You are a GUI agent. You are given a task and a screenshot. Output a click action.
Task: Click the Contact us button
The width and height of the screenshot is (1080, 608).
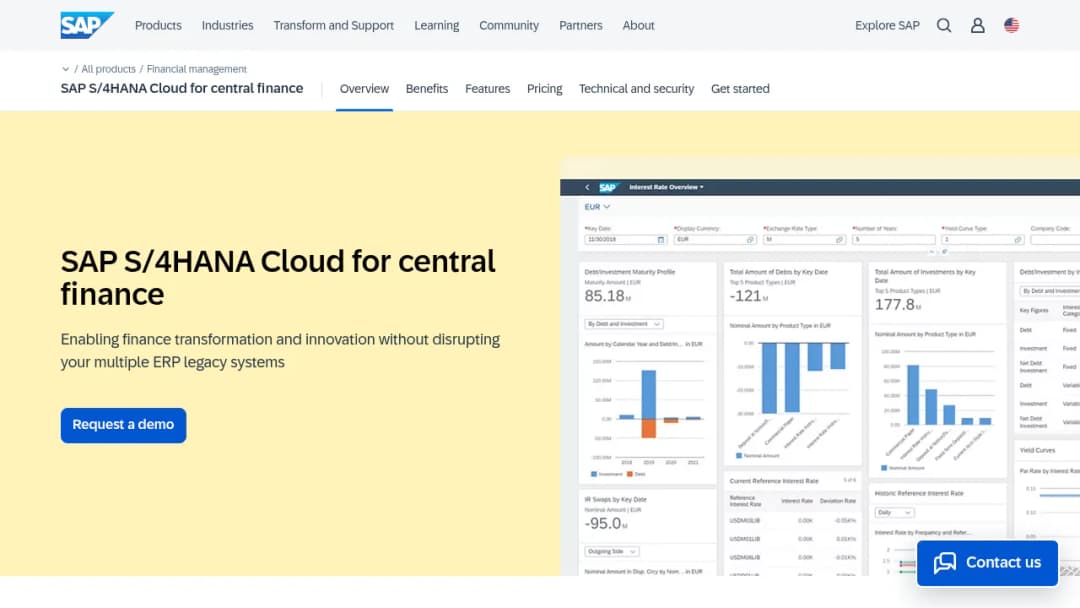[x=987, y=563]
